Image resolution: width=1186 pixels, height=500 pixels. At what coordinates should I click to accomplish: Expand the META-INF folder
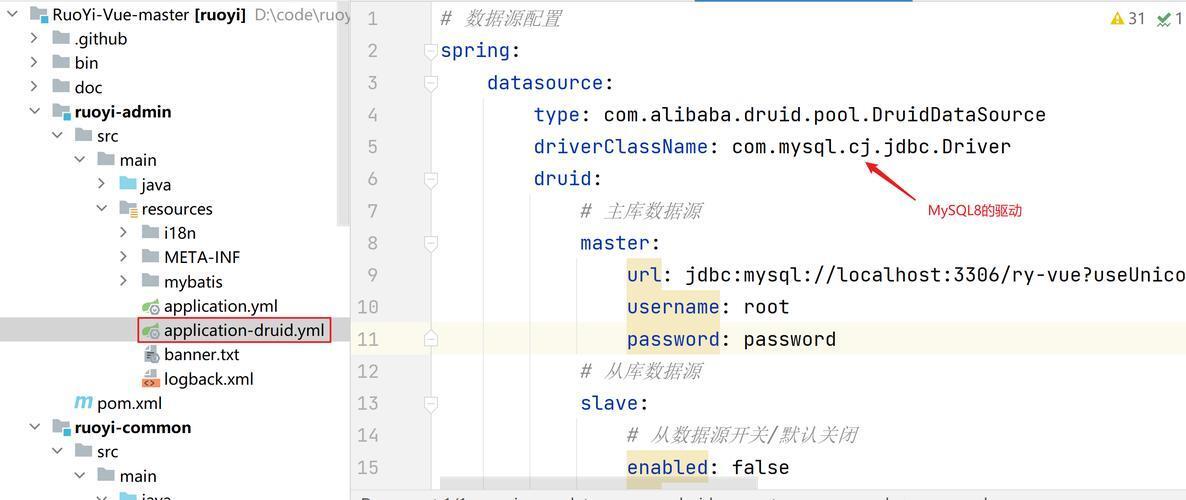point(123,257)
